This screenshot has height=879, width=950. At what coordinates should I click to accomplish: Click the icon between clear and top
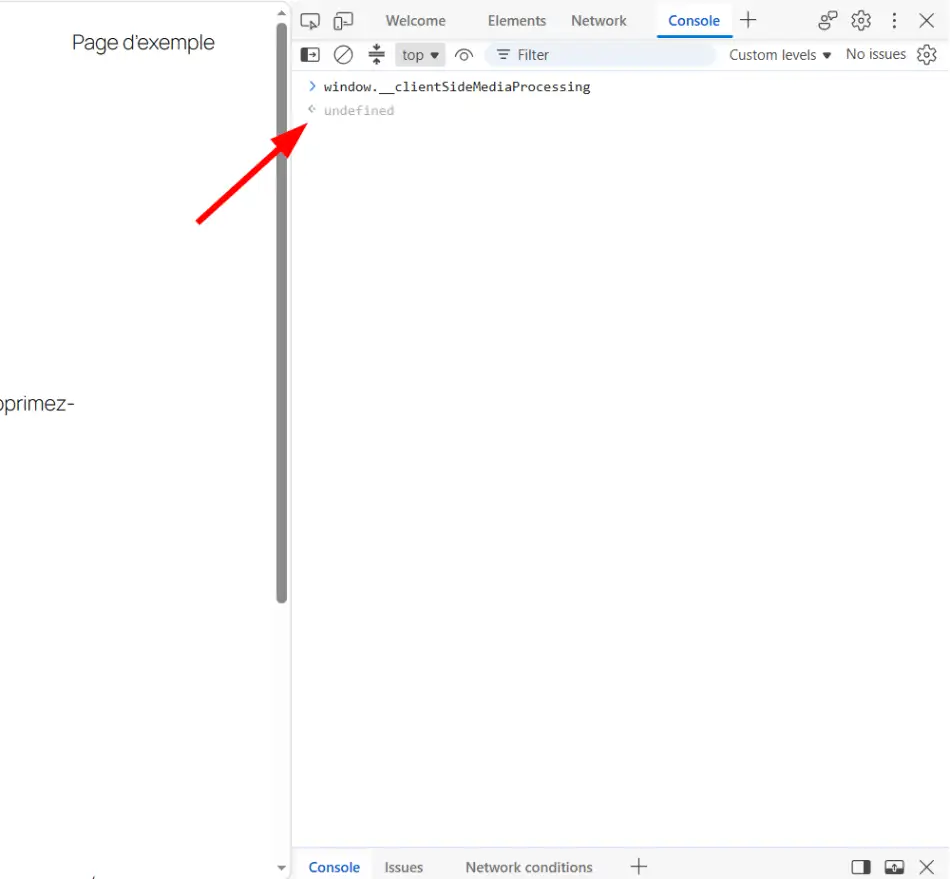tap(376, 55)
